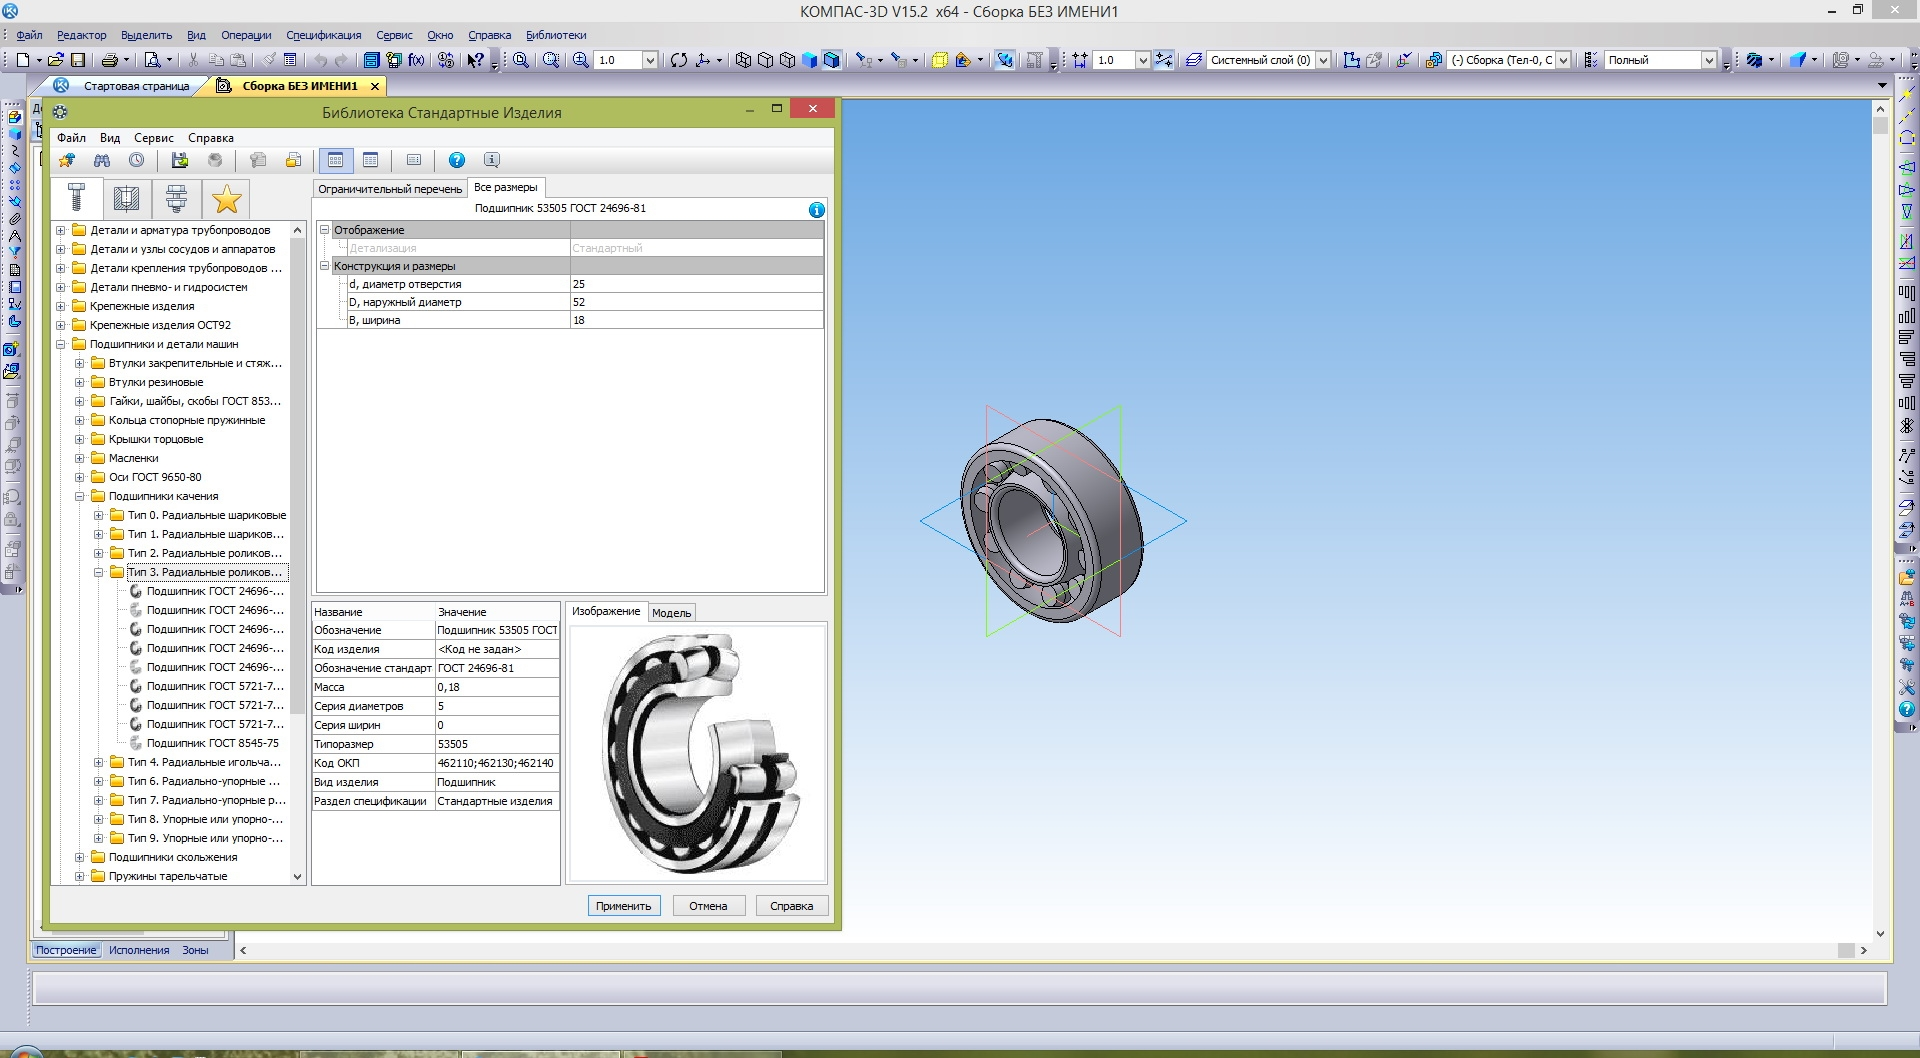This screenshot has height=1058, width=1920.
Task: Select Масленки folder in the tree
Action: 133,458
